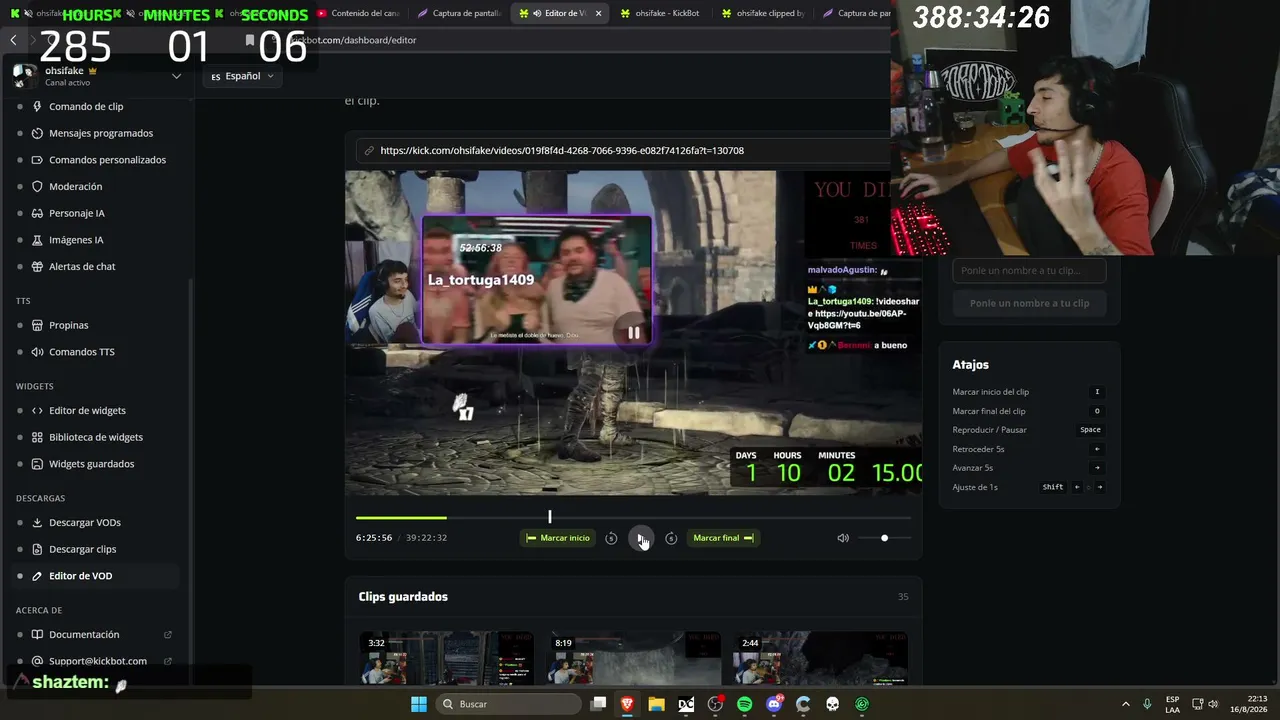
Task: Click the ESP LAA language indicator
Action: tap(1172, 704)
